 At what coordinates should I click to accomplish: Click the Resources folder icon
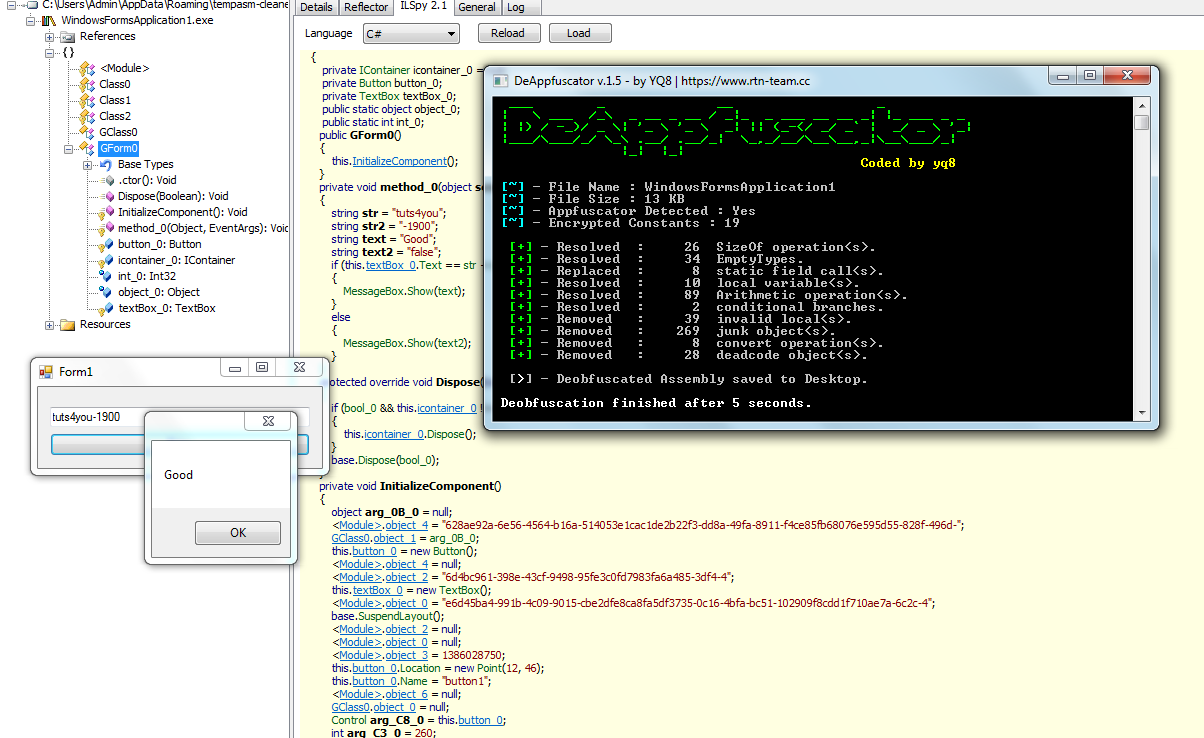tap(67, 324)
